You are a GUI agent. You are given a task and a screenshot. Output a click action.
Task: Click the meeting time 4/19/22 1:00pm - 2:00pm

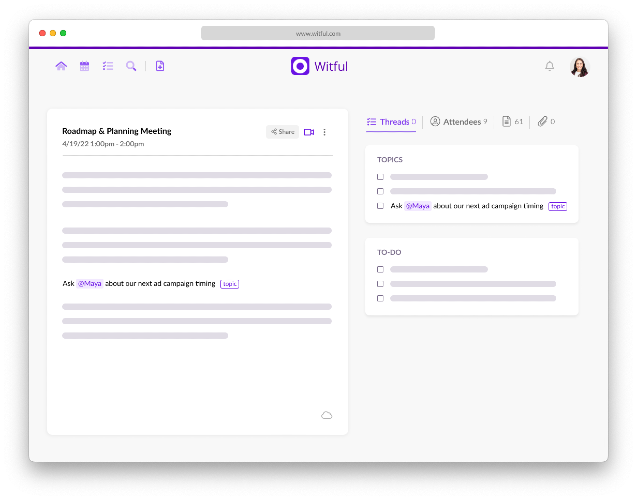(103, 144)
